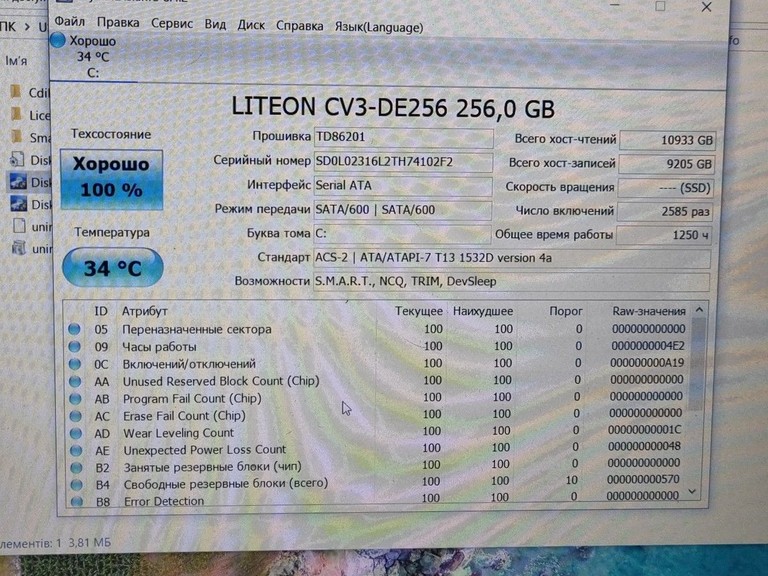768x576 pixels.
Task: Select Program Fail Count (Chip) row
Action: (377, 398)
